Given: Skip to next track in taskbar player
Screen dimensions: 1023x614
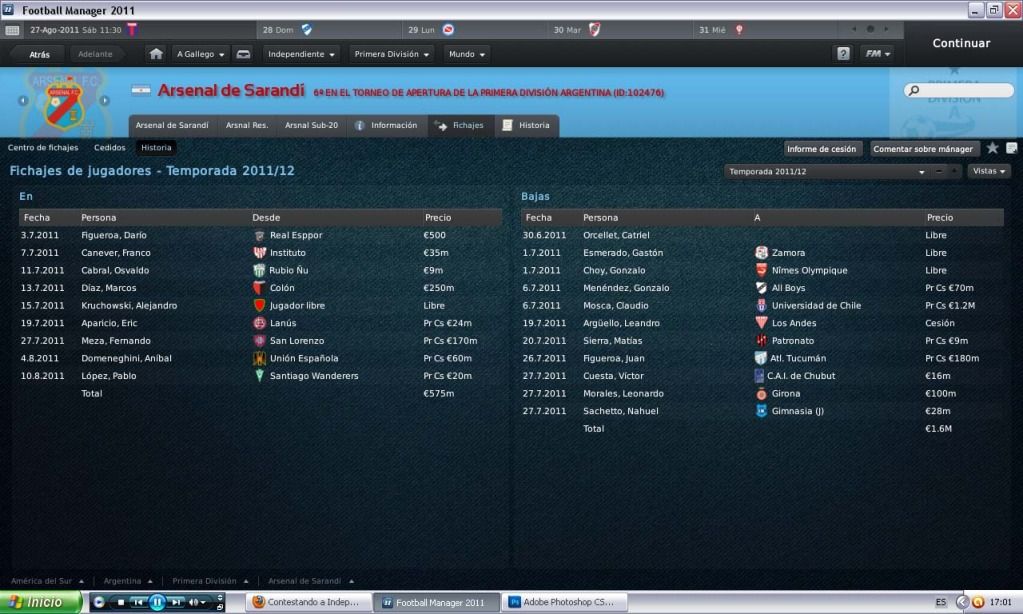Looking at the screenshot, I should coord(176,602).
